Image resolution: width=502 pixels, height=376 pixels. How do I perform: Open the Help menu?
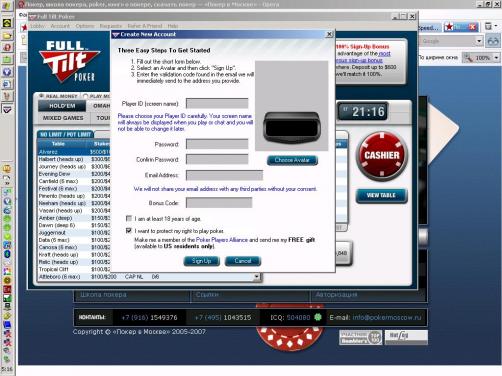pos(173,26)
